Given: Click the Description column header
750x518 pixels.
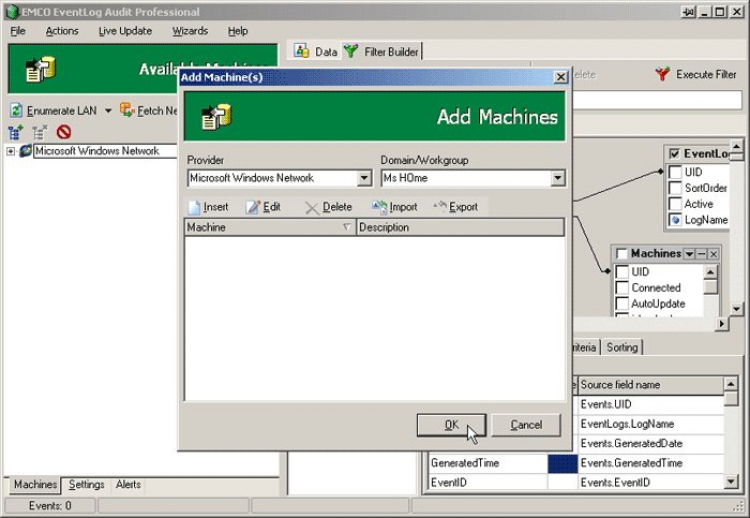Looking at the screenshot, I should coord(460,227).
